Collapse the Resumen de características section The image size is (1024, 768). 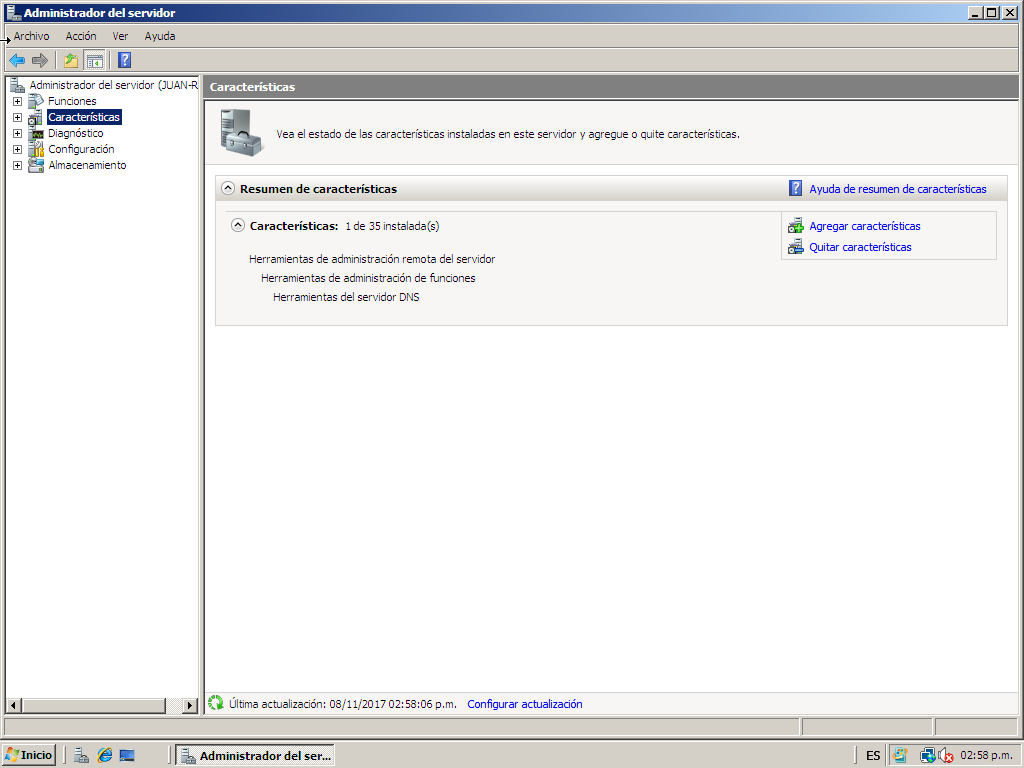click(x=228, y=187)
